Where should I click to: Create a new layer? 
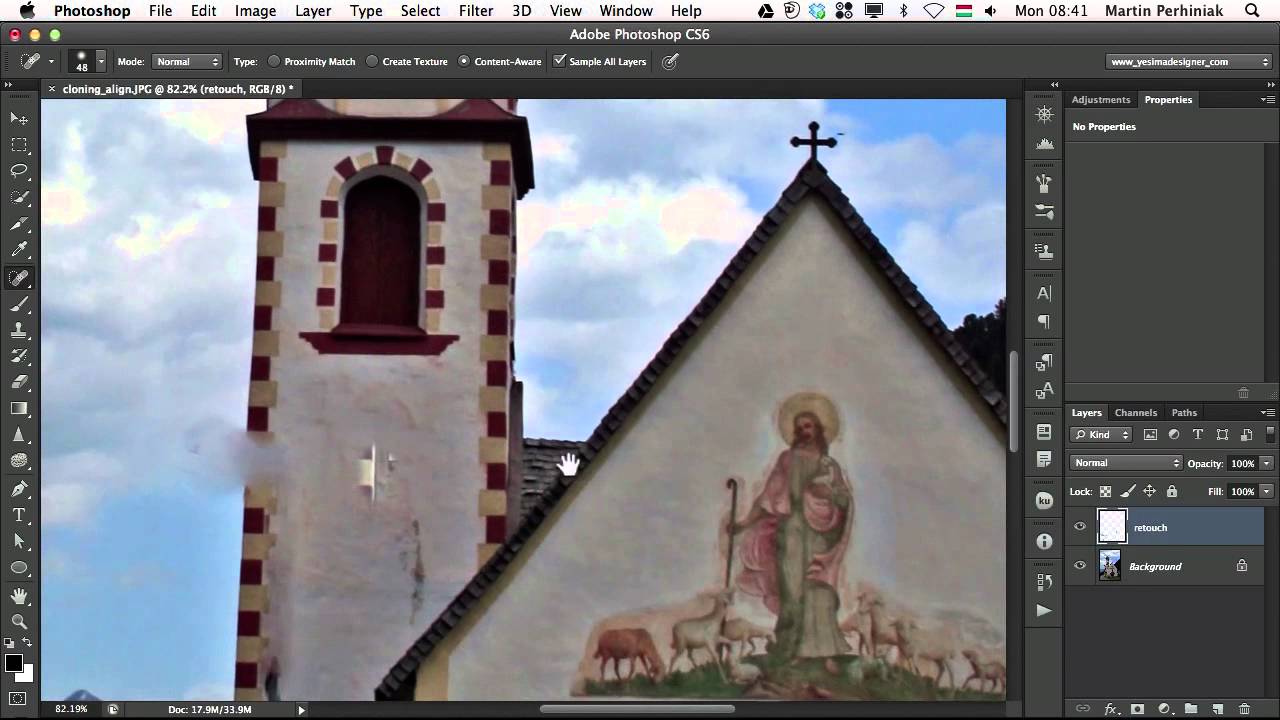coord(1217,709)
